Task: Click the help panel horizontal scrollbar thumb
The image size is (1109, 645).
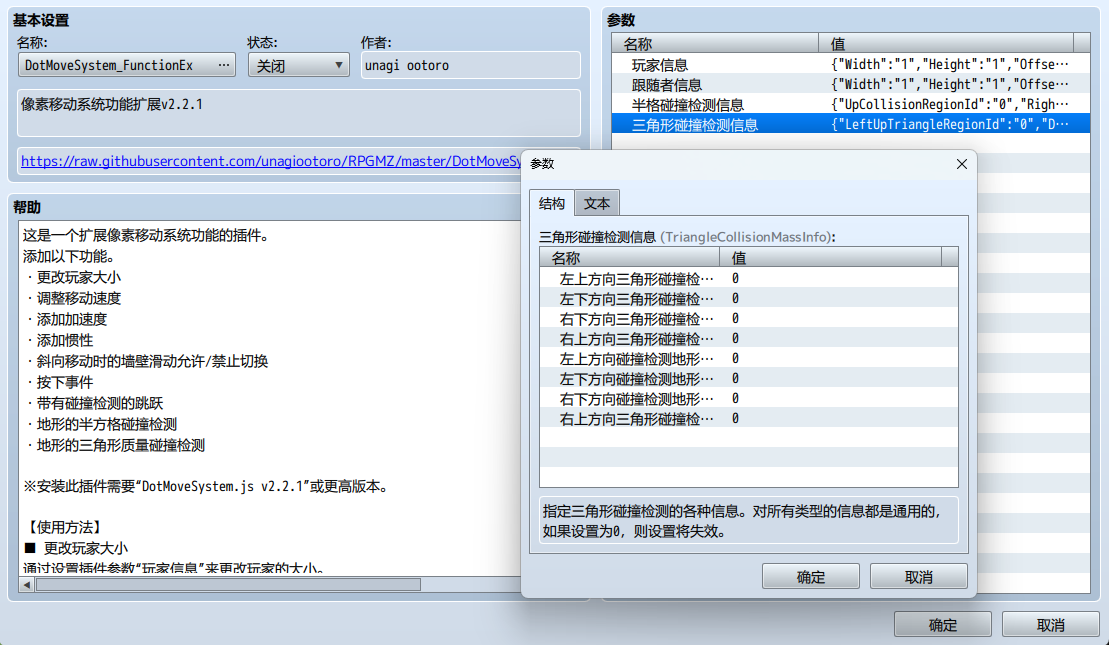Action: pyautogui.click(x=228, y=585)
